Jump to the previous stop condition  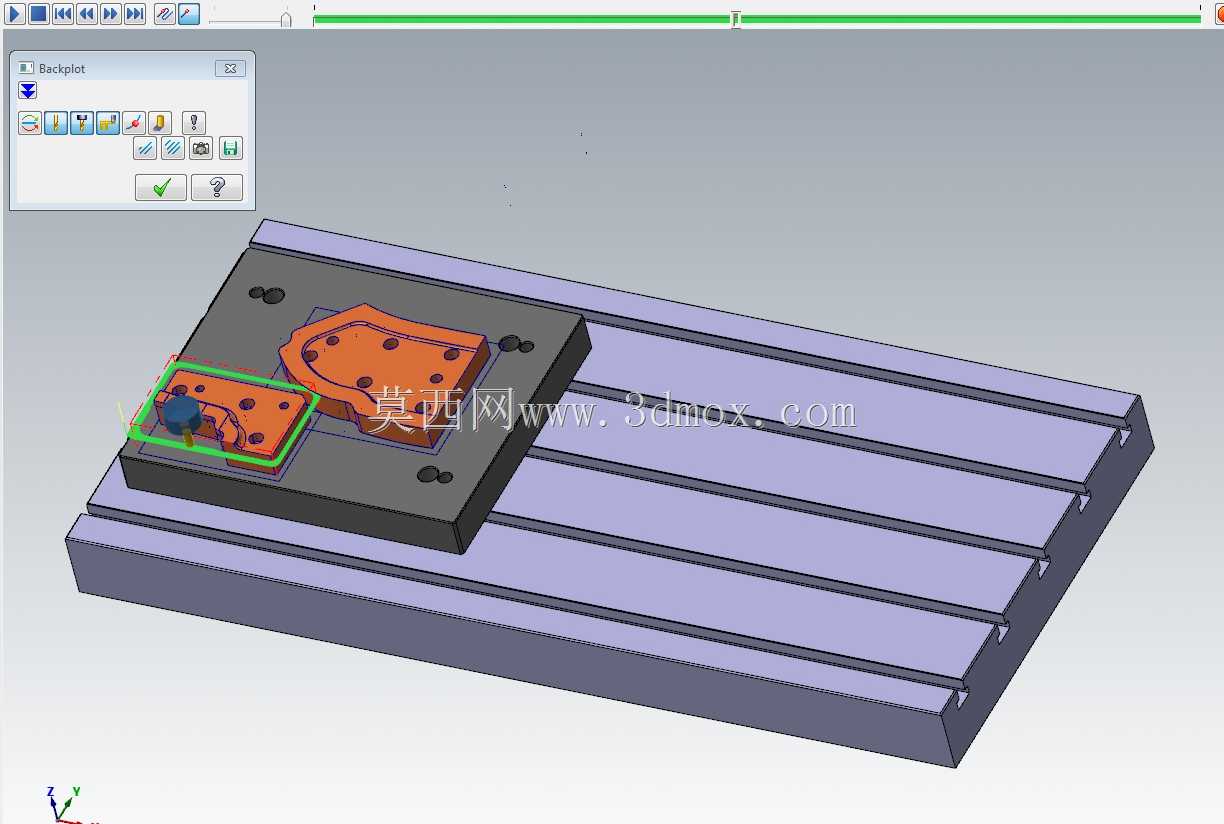click(x=62, y=14)
